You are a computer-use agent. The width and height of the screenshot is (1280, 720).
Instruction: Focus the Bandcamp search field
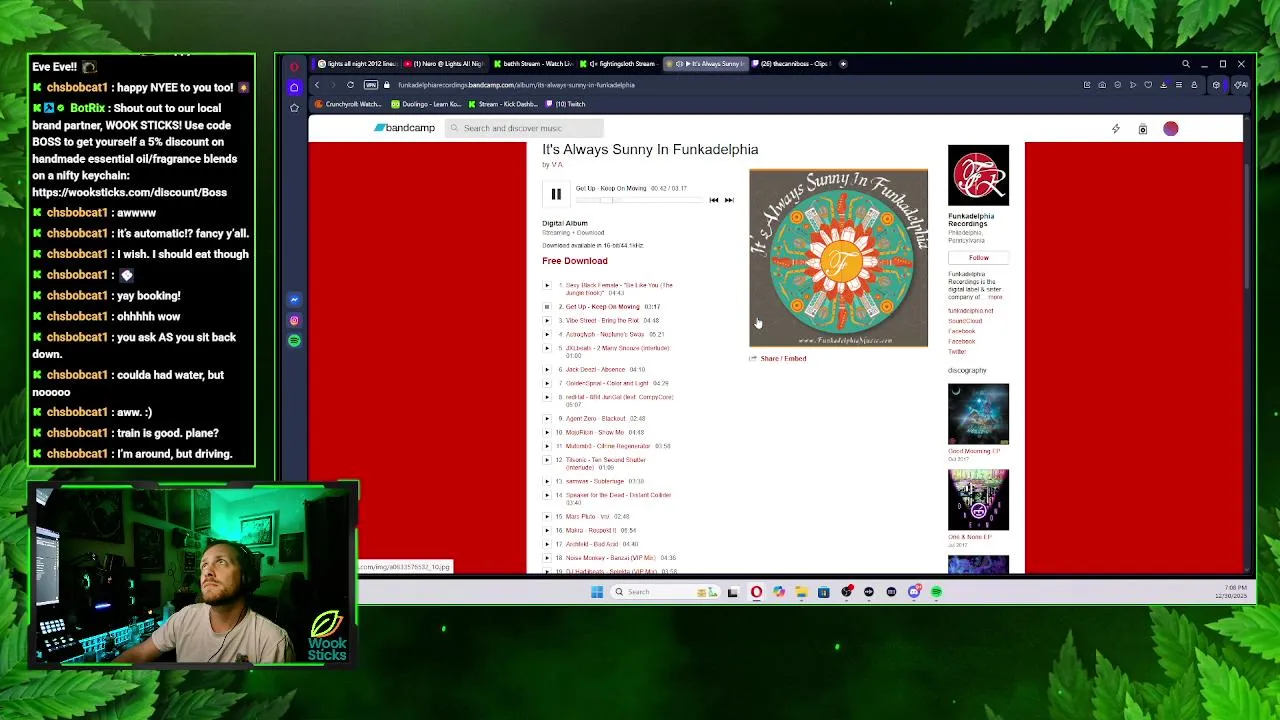point(524,128)
